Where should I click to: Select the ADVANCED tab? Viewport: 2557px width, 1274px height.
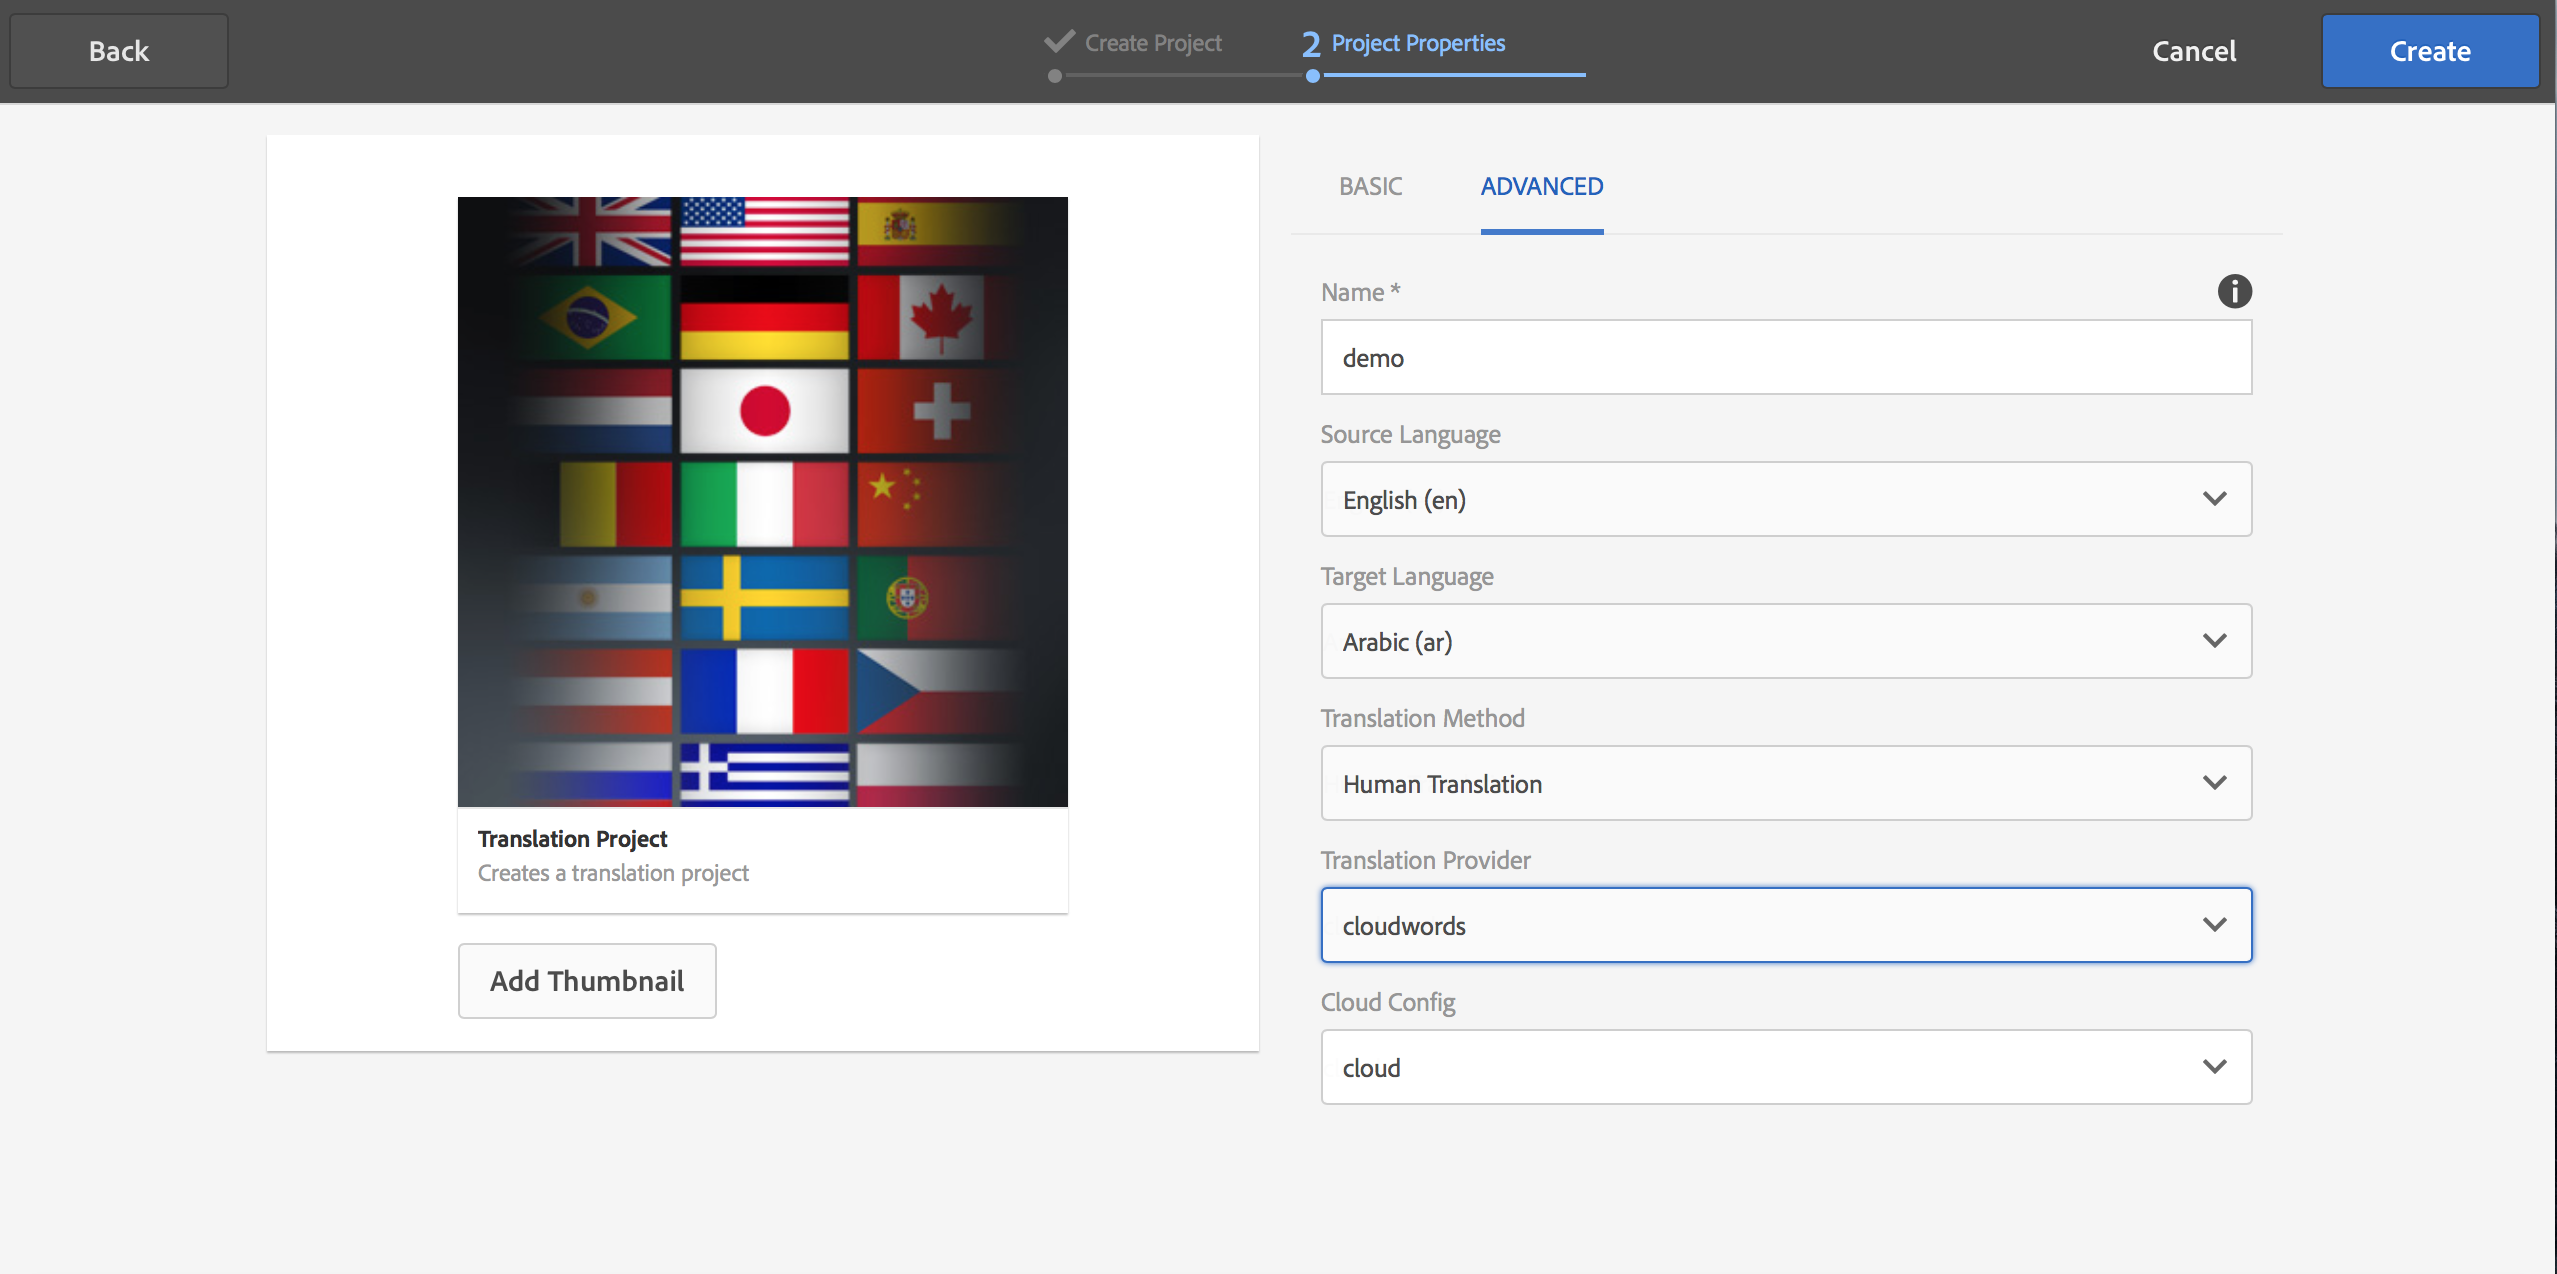coord(1541,187)
